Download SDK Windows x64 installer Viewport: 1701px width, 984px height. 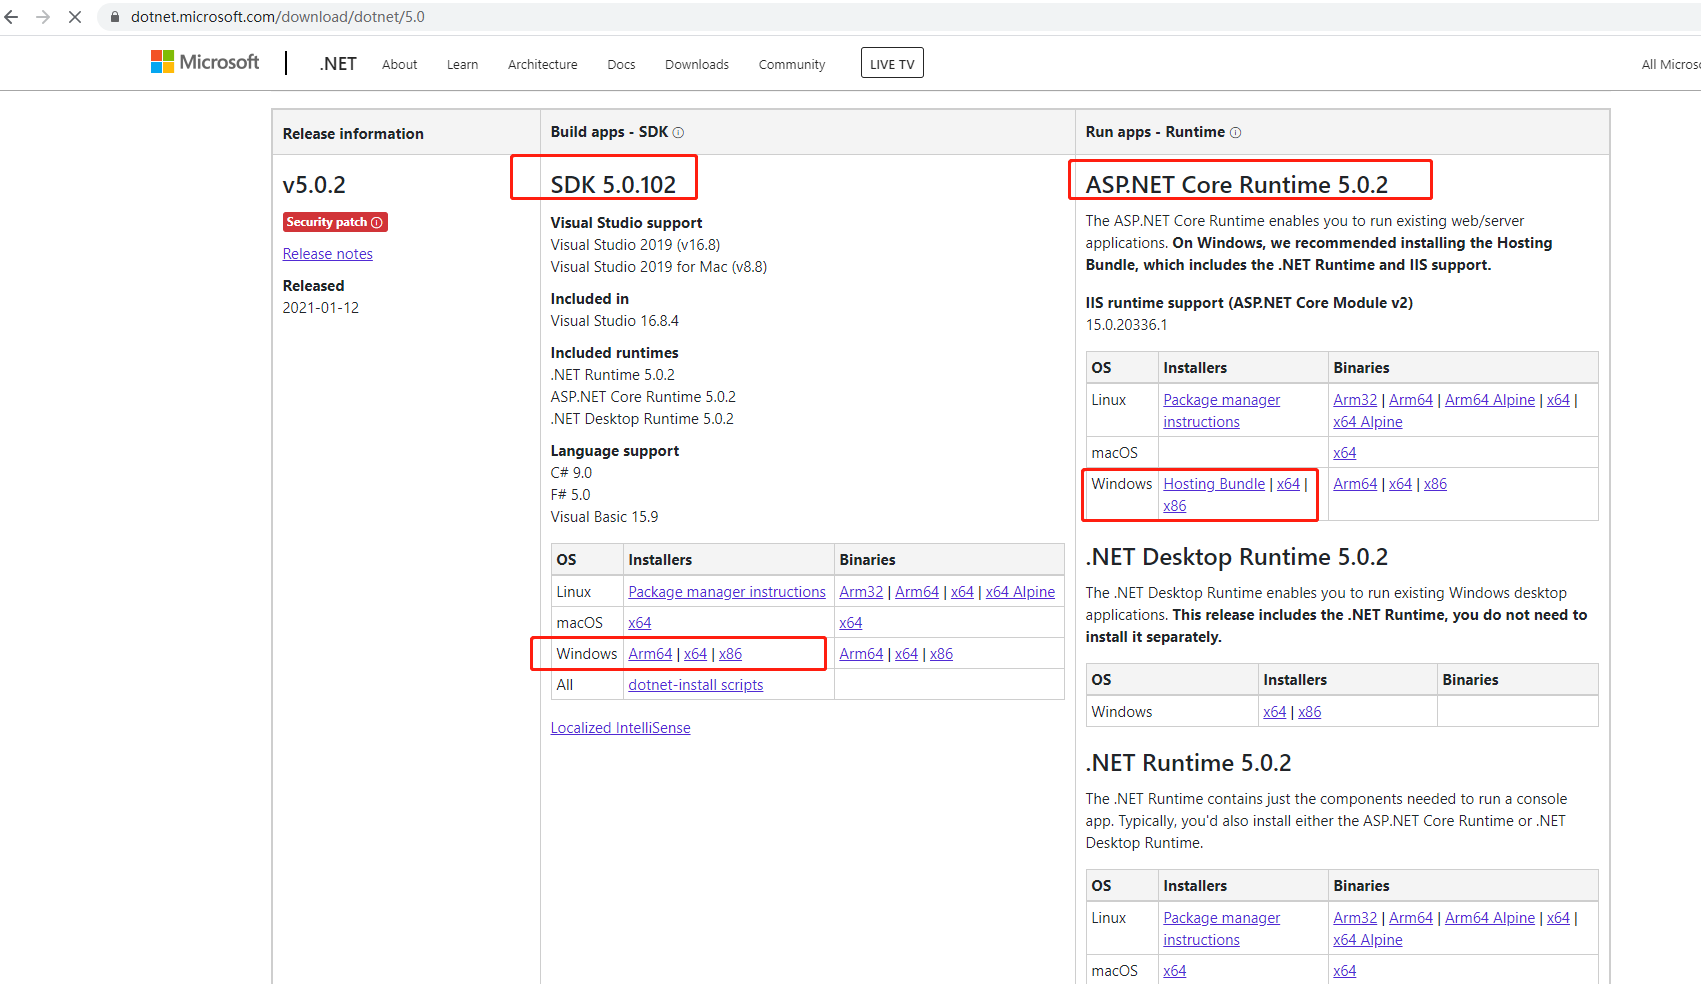click(x=695, y=654)
